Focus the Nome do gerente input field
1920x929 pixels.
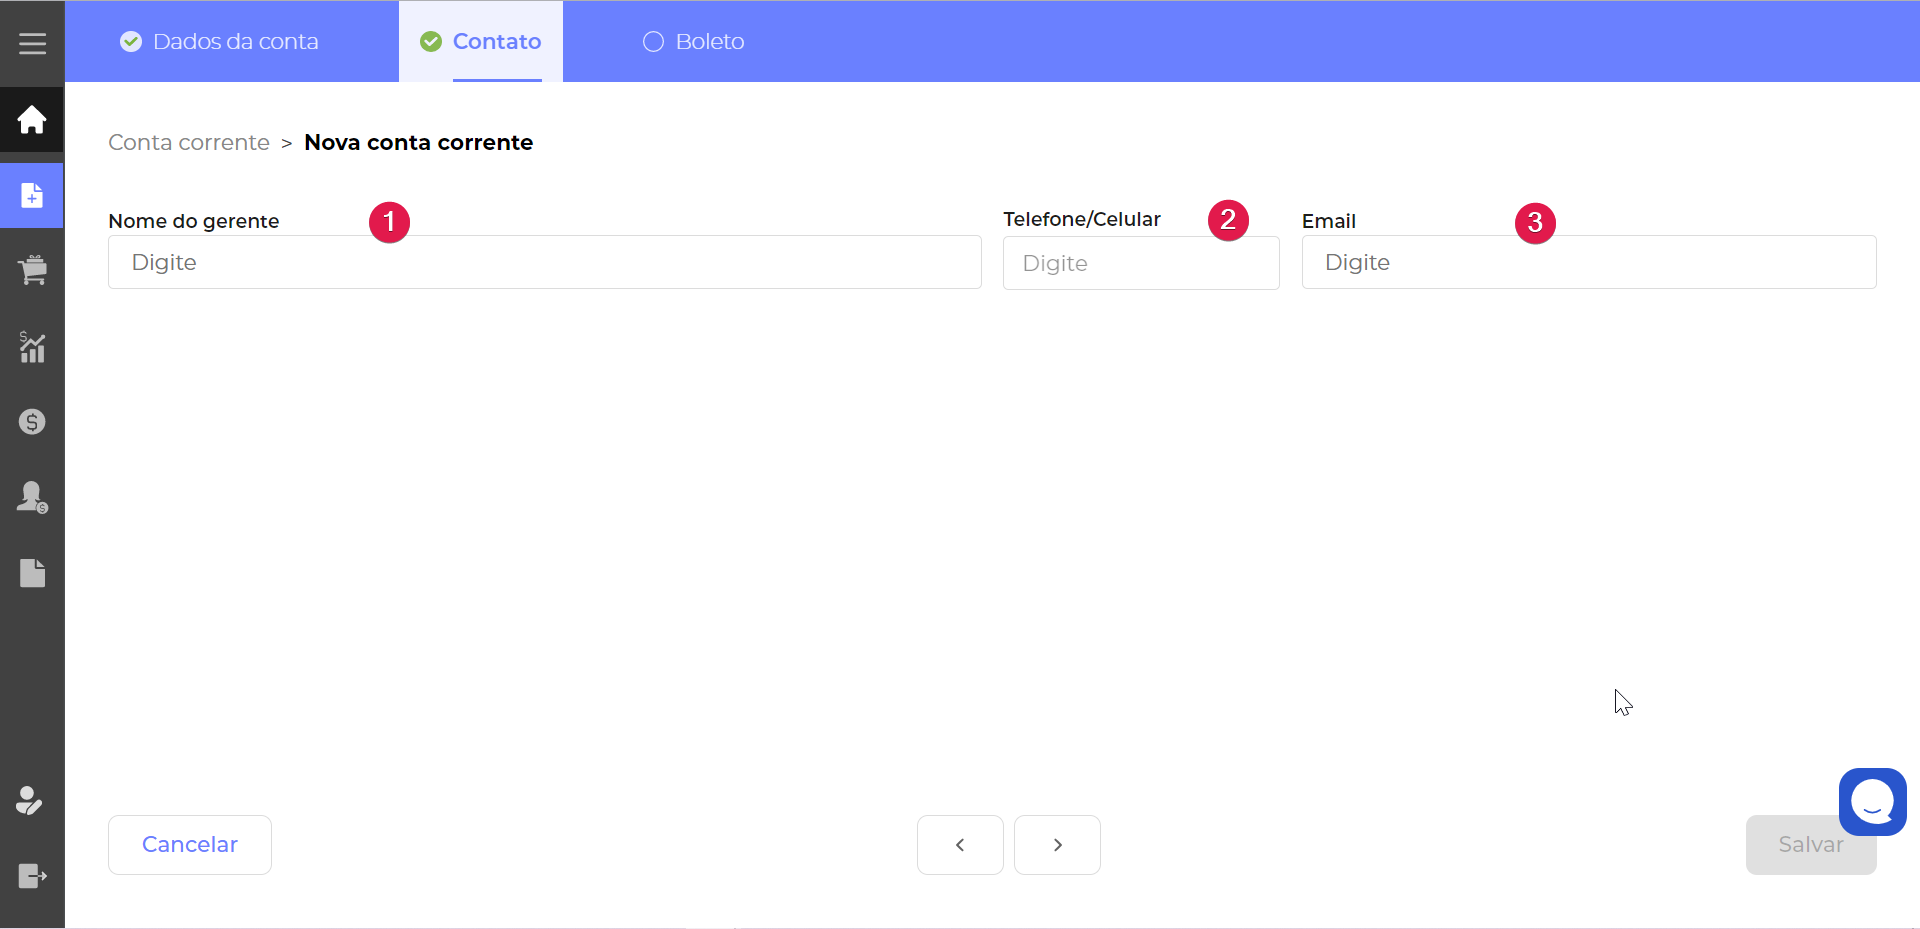pyautogui.click(x=544, y=263)
